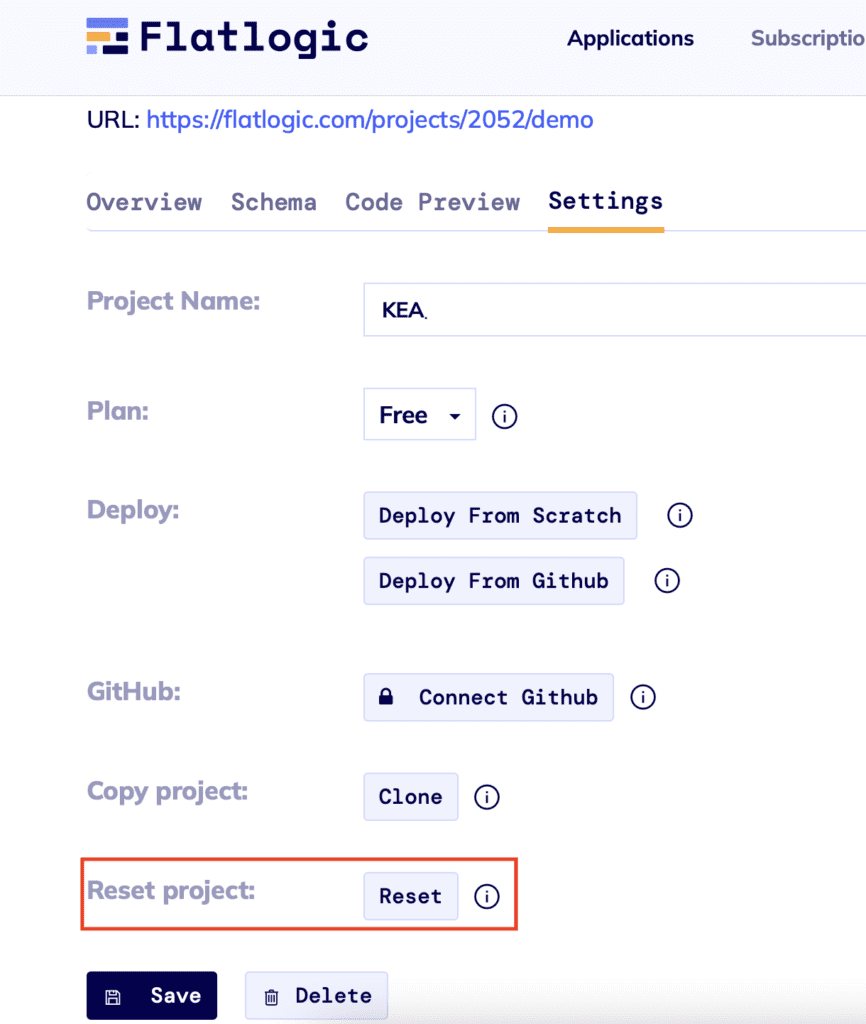Click info icon beside Deploy From Github

(667, 581)
